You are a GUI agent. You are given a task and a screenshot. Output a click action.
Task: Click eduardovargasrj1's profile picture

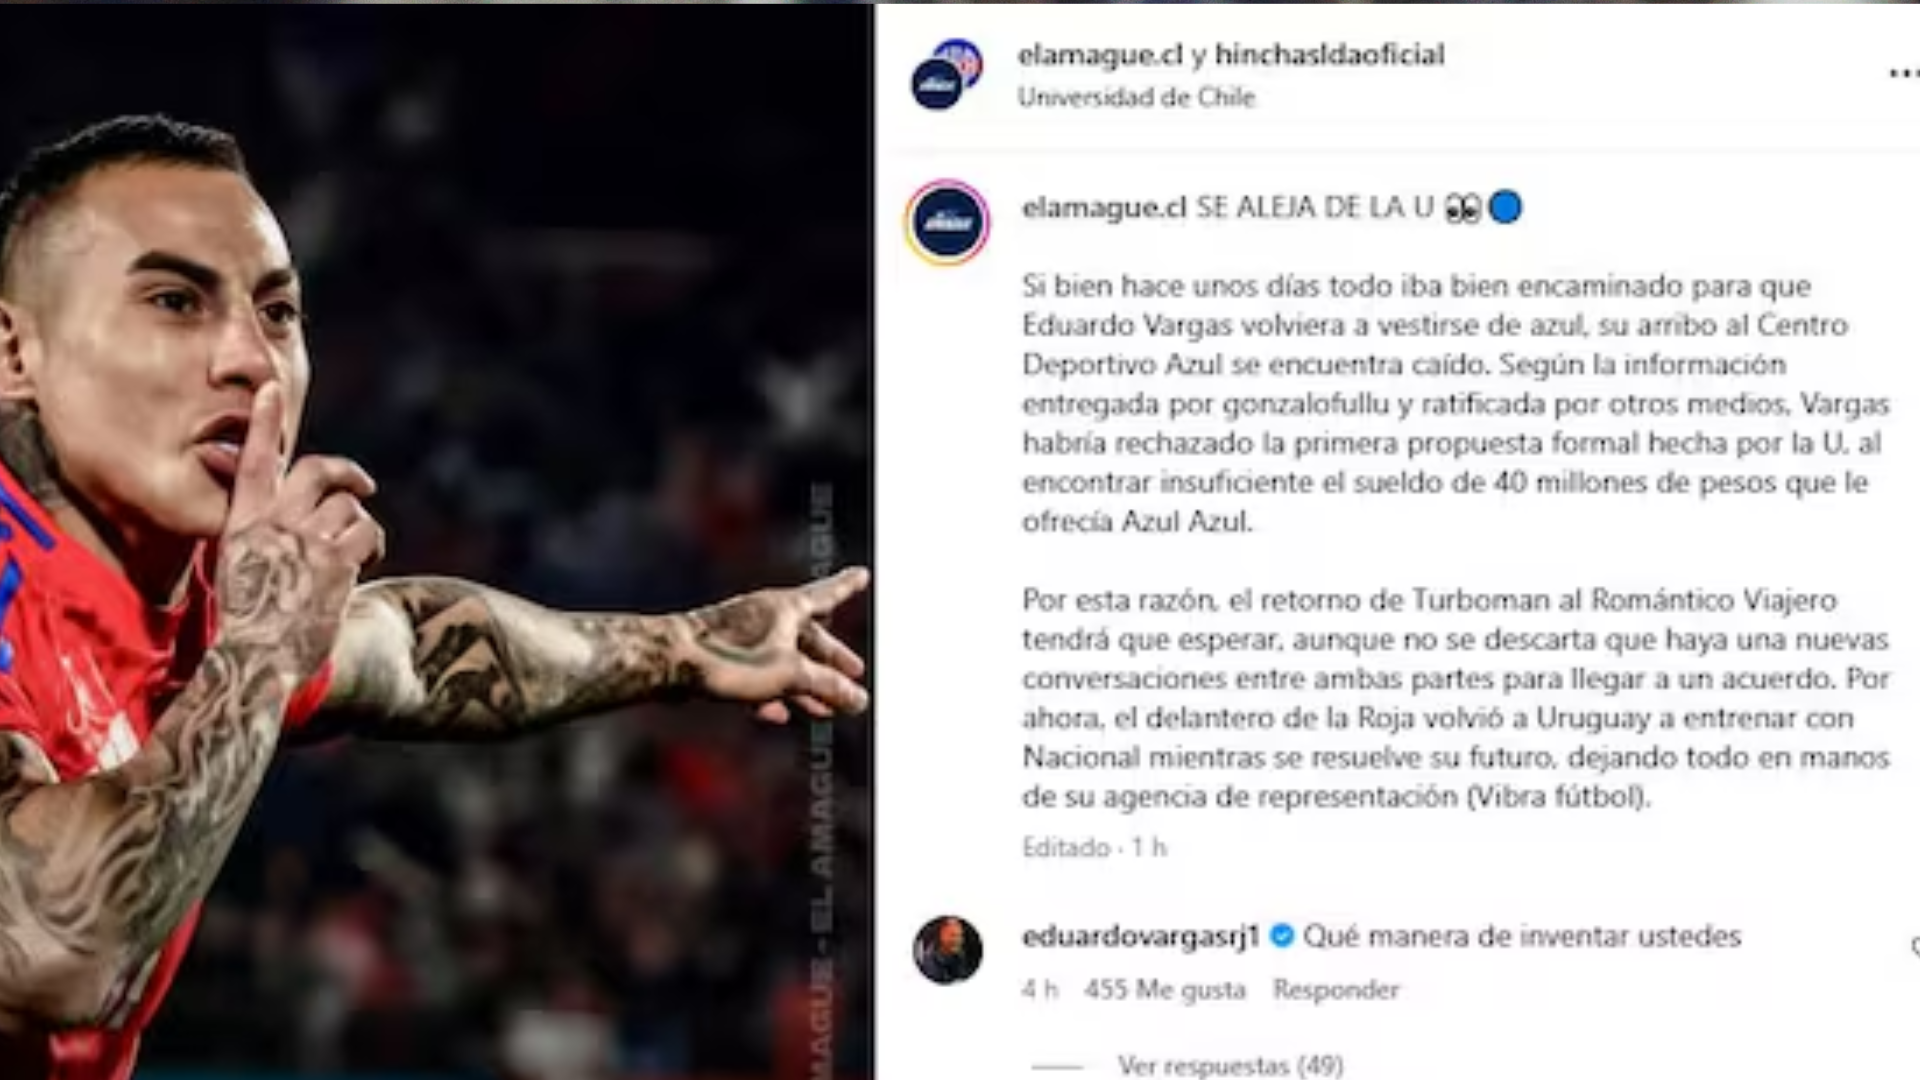tap(947, 950)
